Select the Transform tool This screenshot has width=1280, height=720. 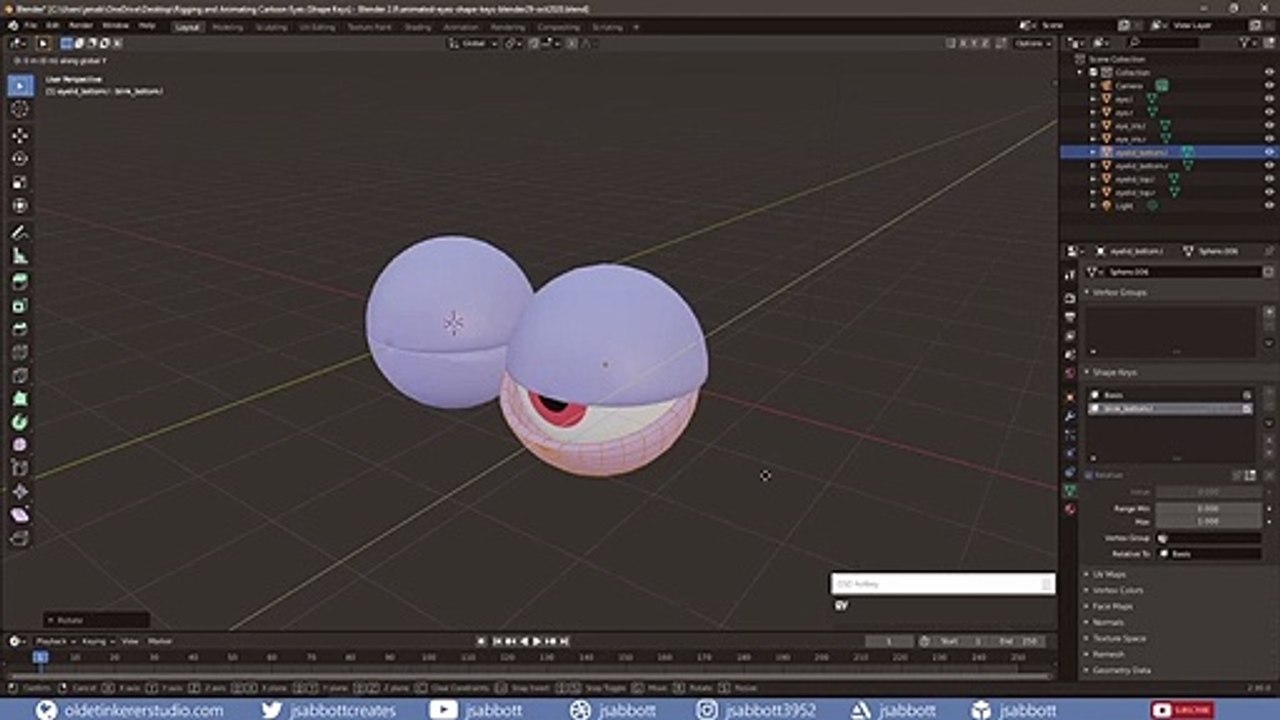coord(20,205)
